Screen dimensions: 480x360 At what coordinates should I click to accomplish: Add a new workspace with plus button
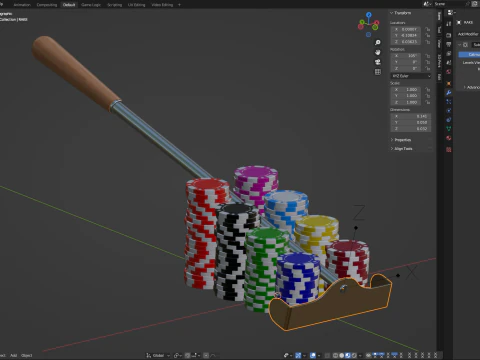pyautogui.click(x=179, y=5)
